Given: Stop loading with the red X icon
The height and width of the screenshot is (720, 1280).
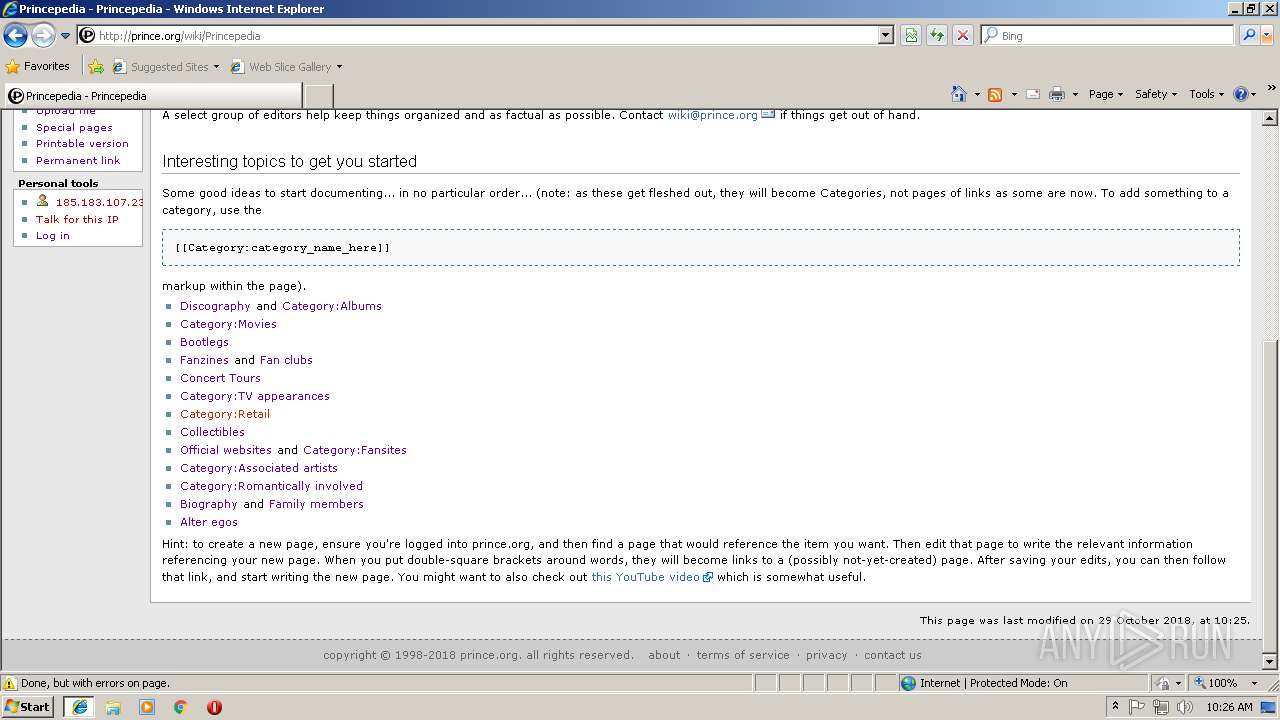Looking at the screenshot, I should [x=962, y=36].
